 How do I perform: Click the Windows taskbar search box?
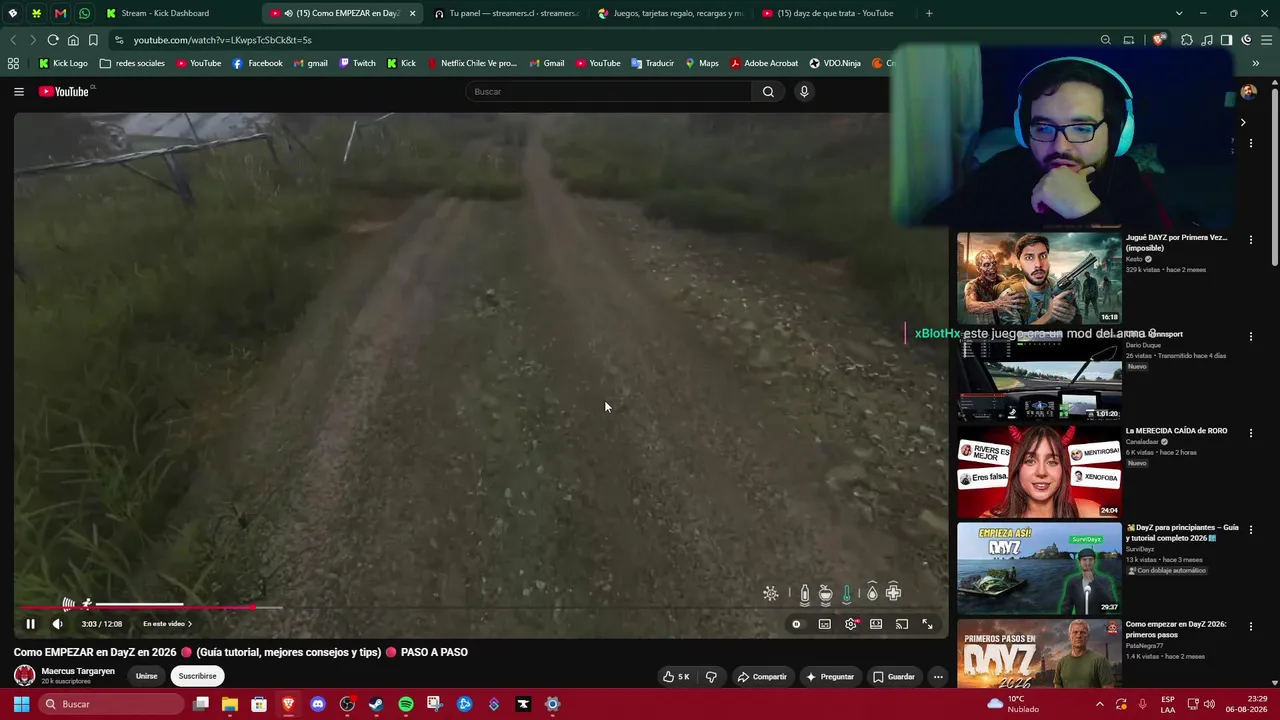click(113, 704)
